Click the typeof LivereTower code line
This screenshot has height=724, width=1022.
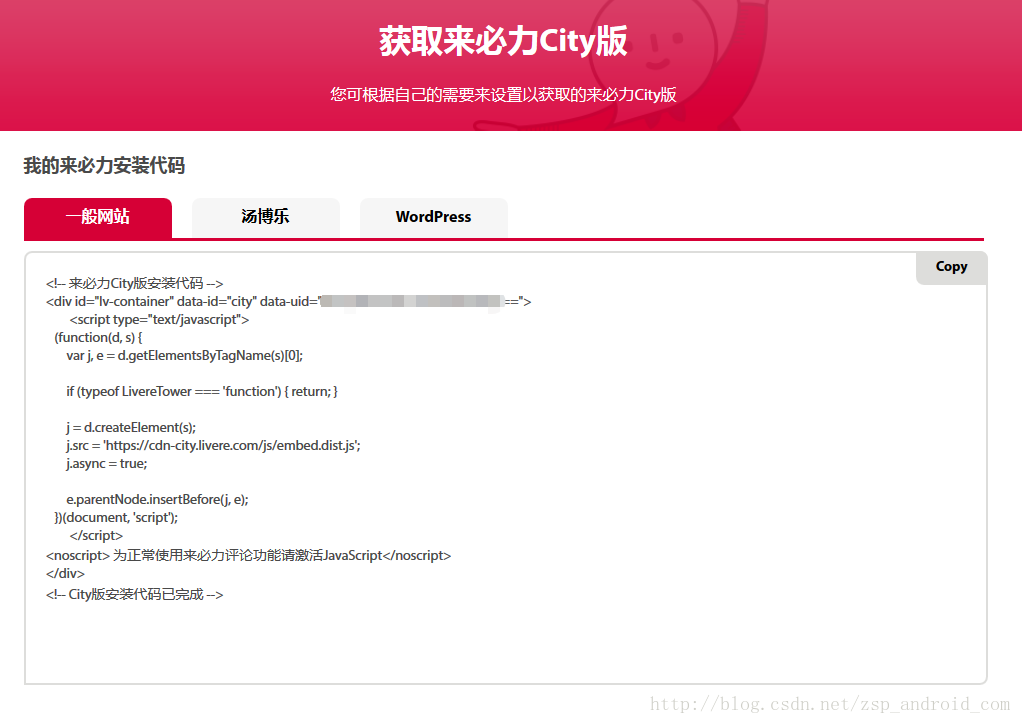pyautogui.click(x=202, y=392)
